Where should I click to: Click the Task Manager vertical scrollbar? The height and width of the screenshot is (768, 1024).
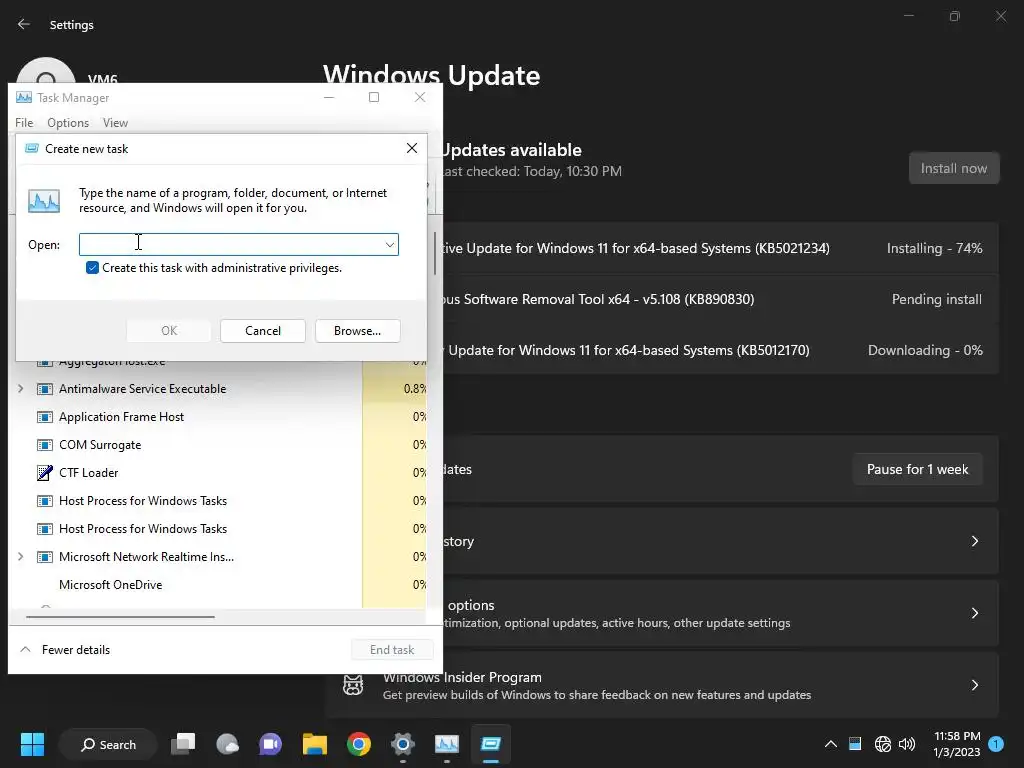[434, 253]
